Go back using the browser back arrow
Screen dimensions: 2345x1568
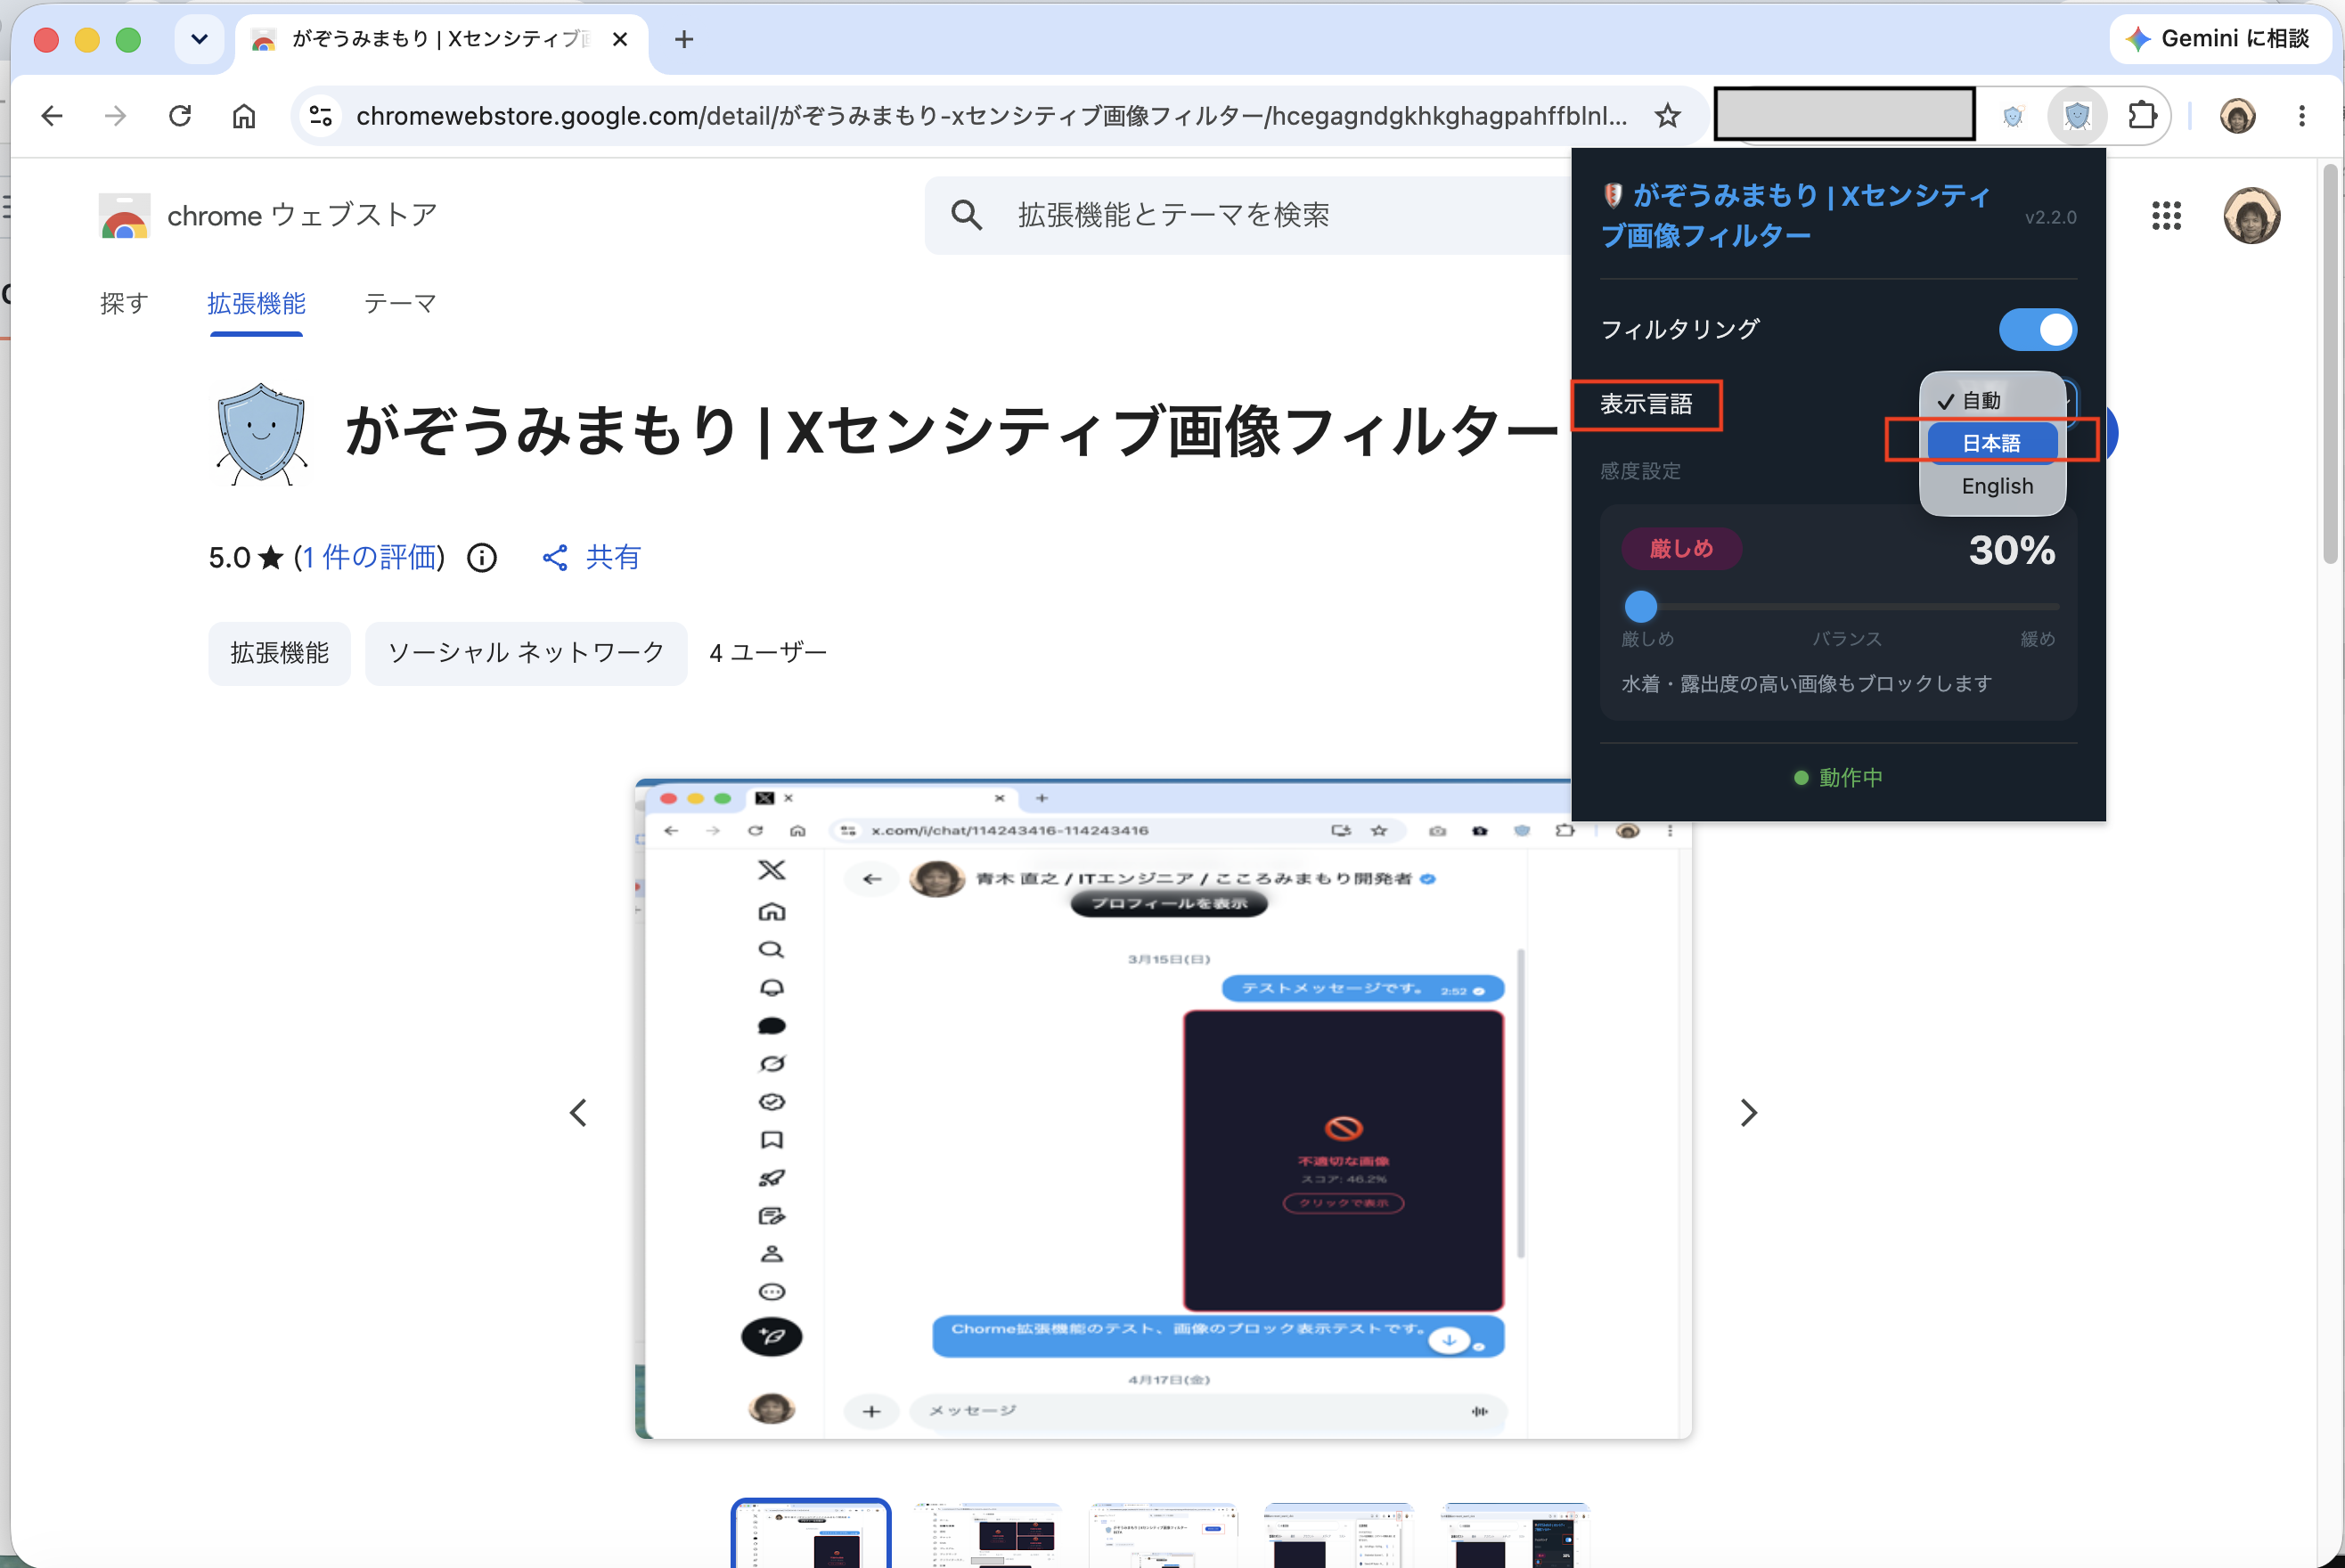52,116
